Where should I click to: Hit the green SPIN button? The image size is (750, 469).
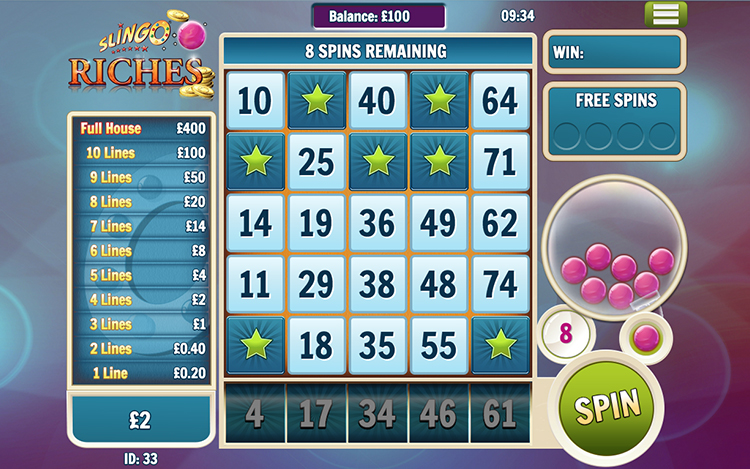point(607,407)
